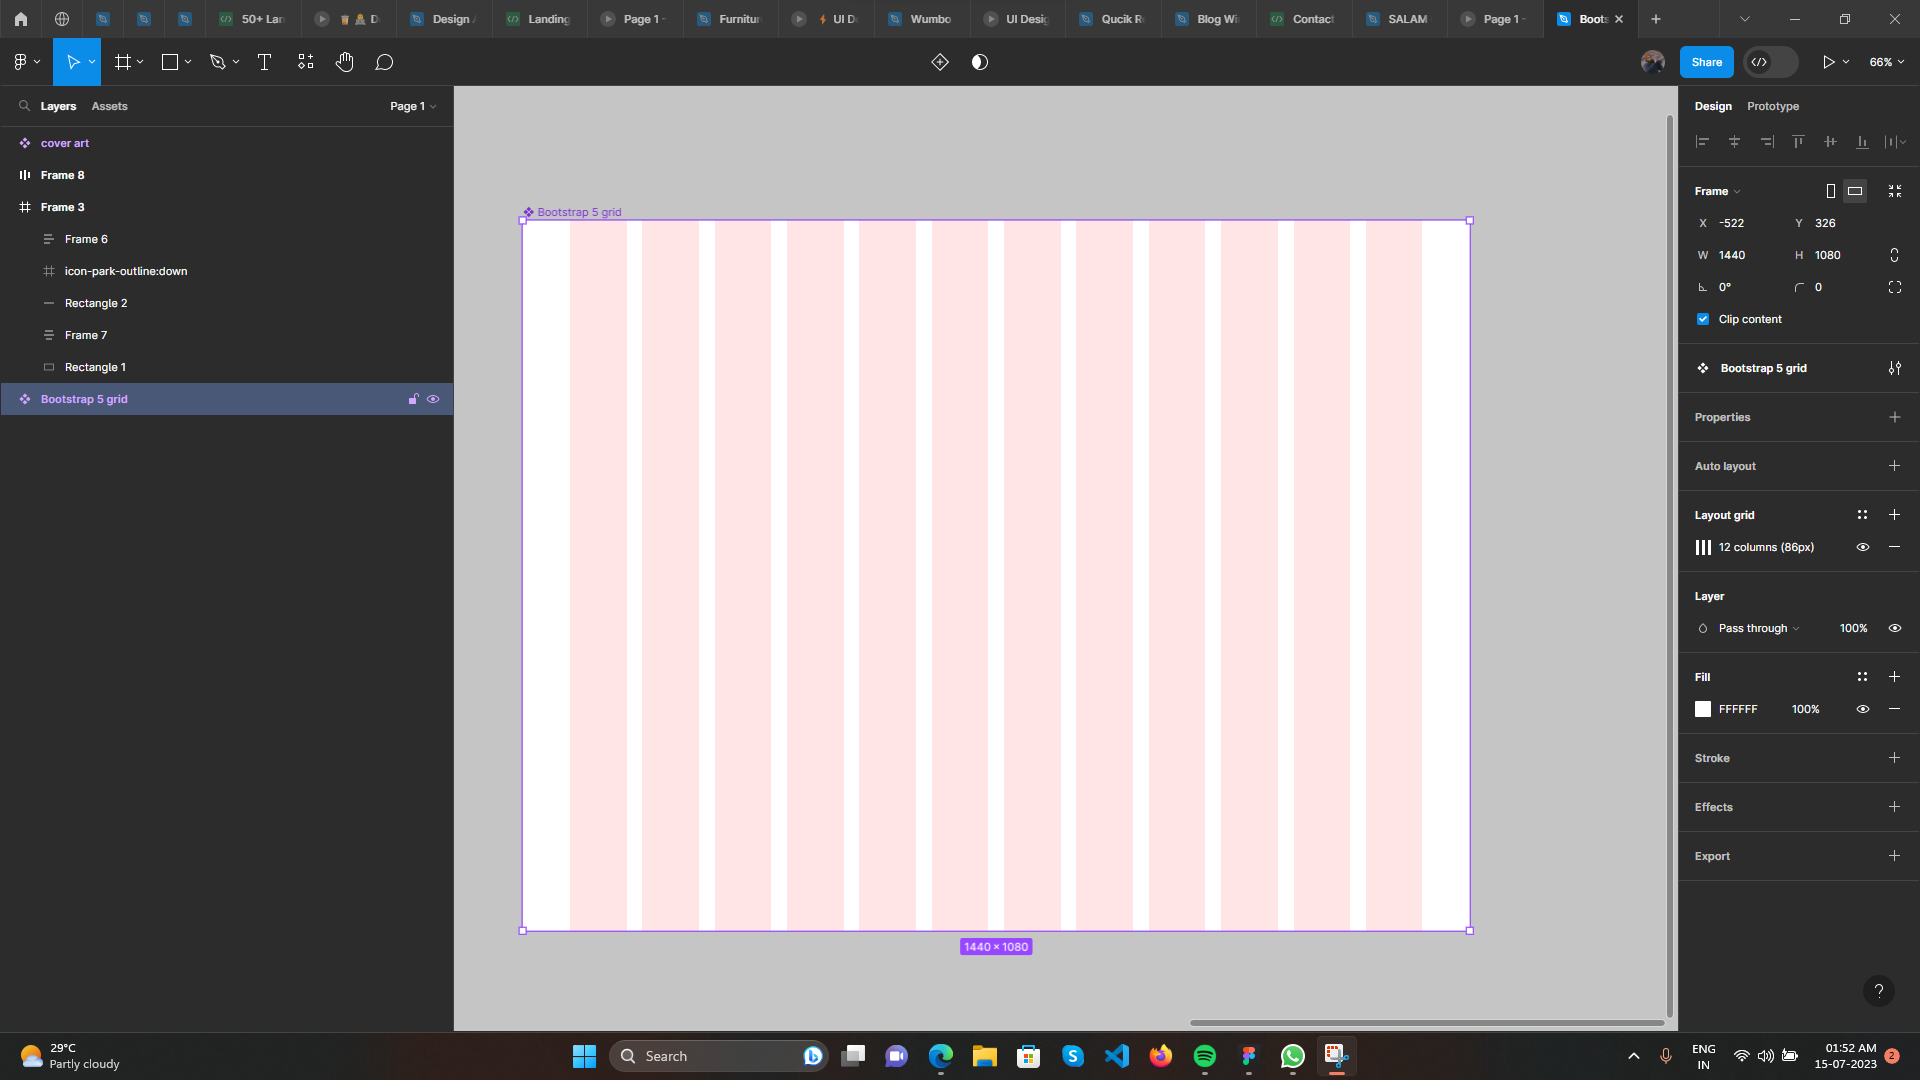Select the Rectangle shape tool

pyautogui.click(x=170, y=62)
